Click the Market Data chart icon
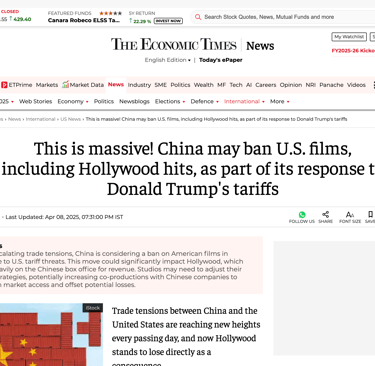This screenshot has height=366, width=375. [65, 84]
